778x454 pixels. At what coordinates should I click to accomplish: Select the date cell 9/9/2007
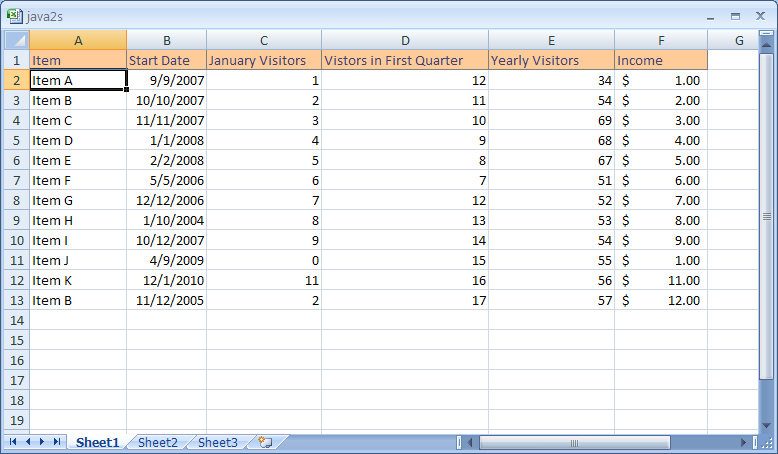pos(167,80)
